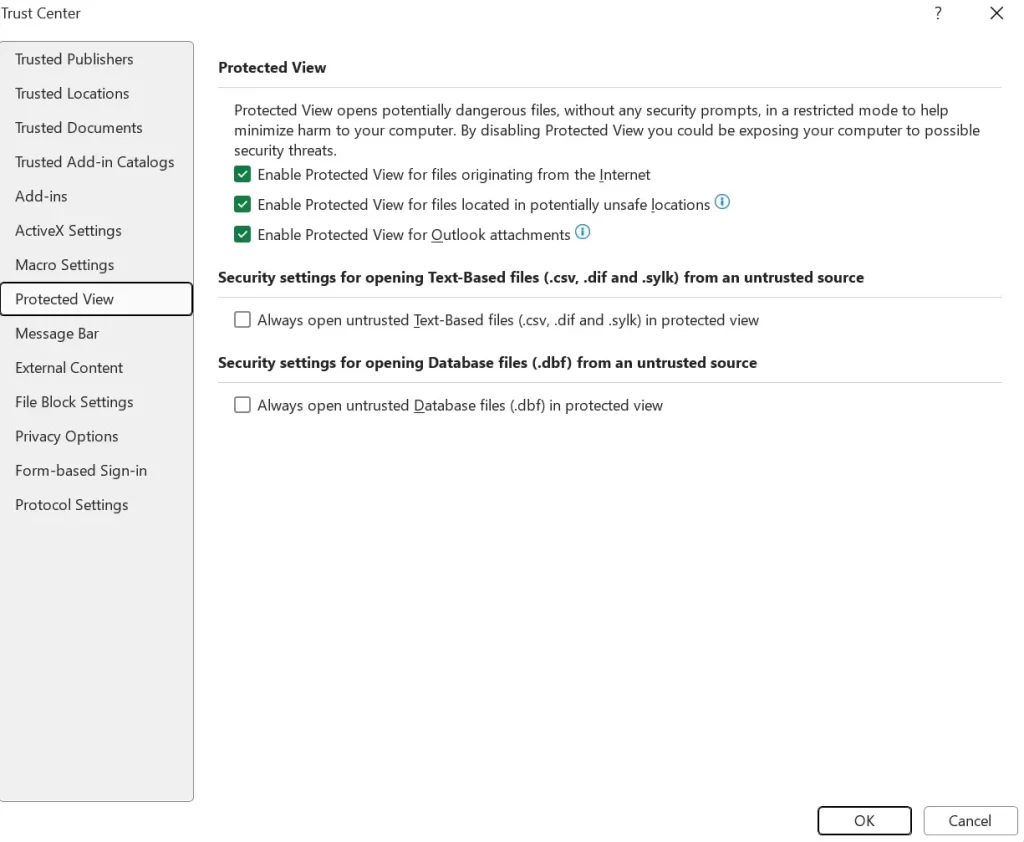Open File Block Settings page
This screenshot has width=1024, height=842.
point(74,402)
